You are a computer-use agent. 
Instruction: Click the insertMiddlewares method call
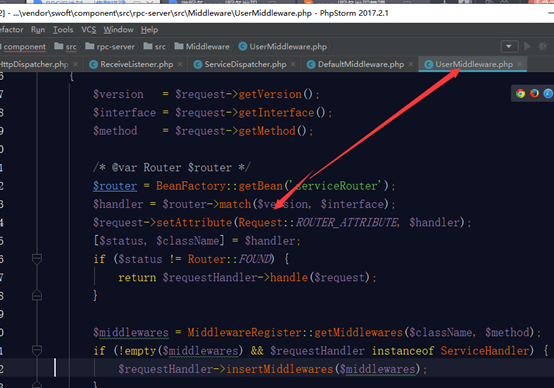[x=279, y=369]
